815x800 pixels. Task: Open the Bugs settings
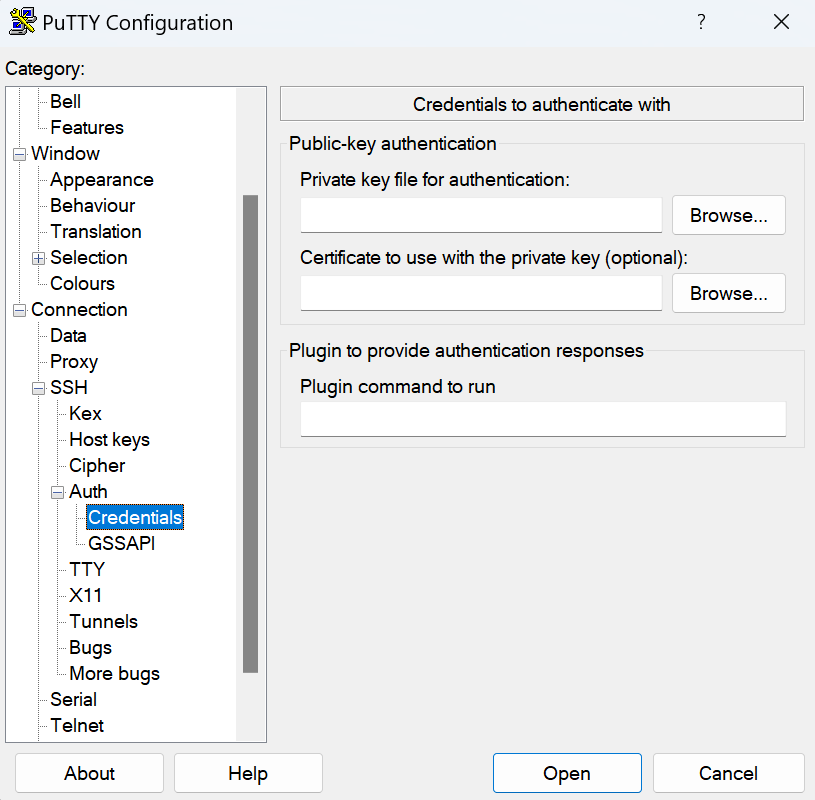[90, 647]
